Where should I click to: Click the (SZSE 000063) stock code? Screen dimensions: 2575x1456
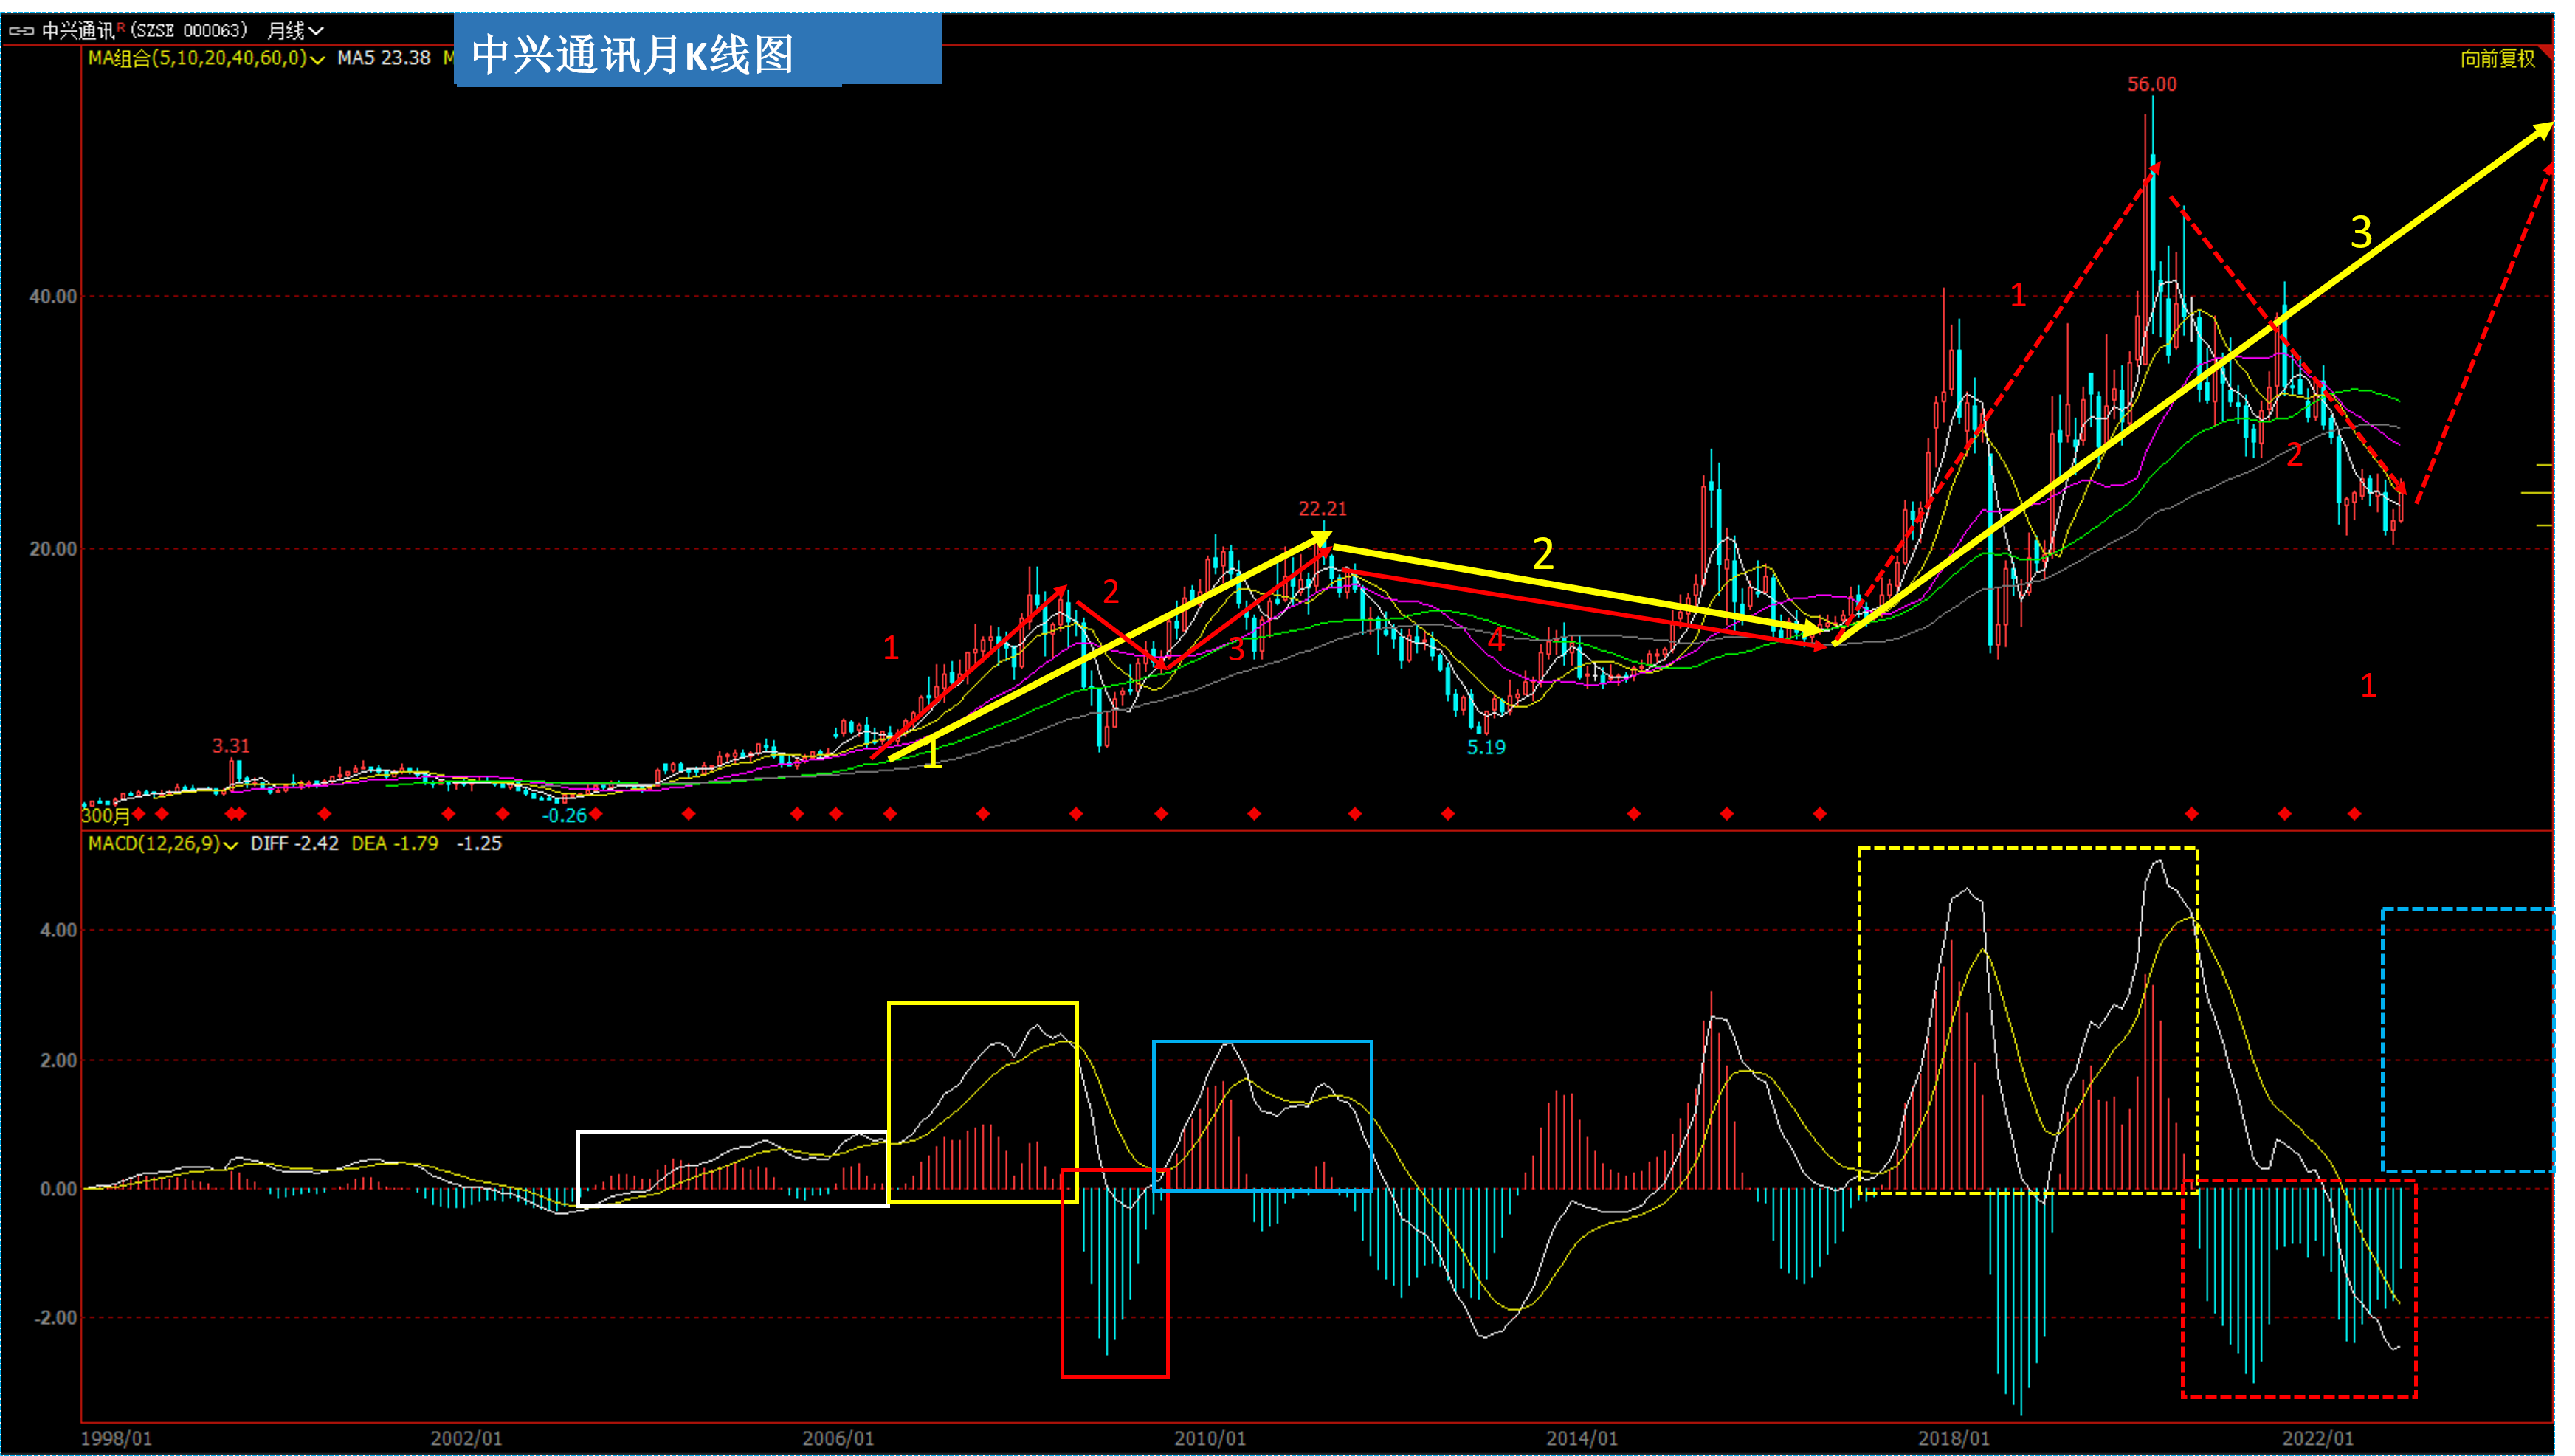[189, 31]
